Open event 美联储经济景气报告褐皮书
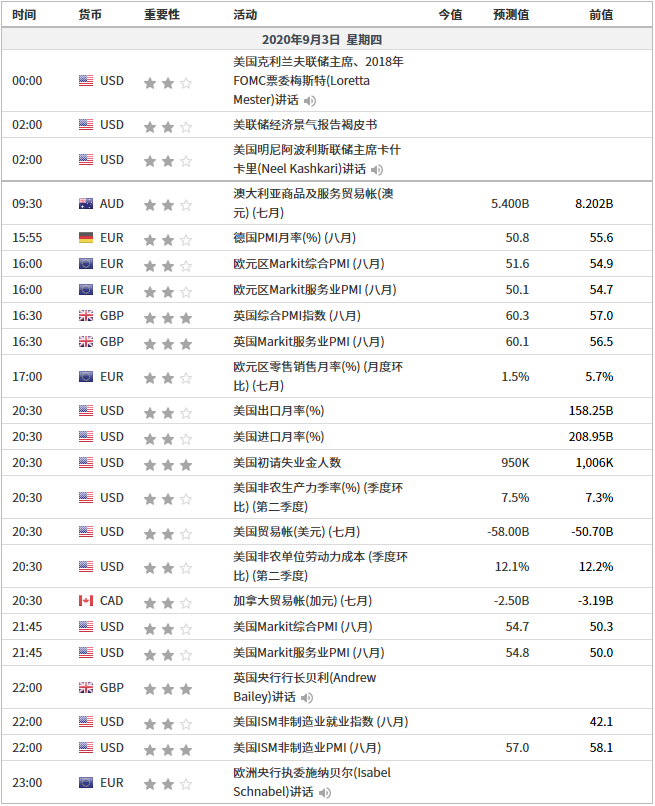This screenshot has width=655, height=806. click(x=305, y=124)
